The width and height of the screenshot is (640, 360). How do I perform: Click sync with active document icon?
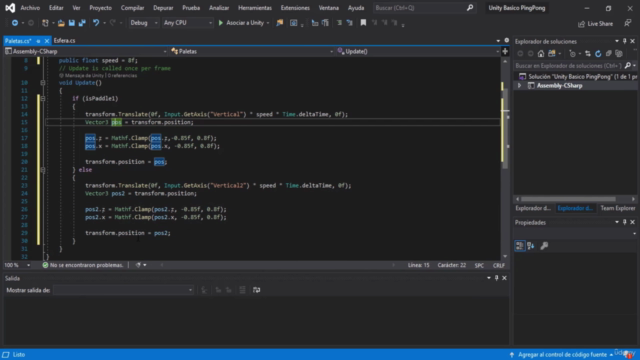click(588, 53)
